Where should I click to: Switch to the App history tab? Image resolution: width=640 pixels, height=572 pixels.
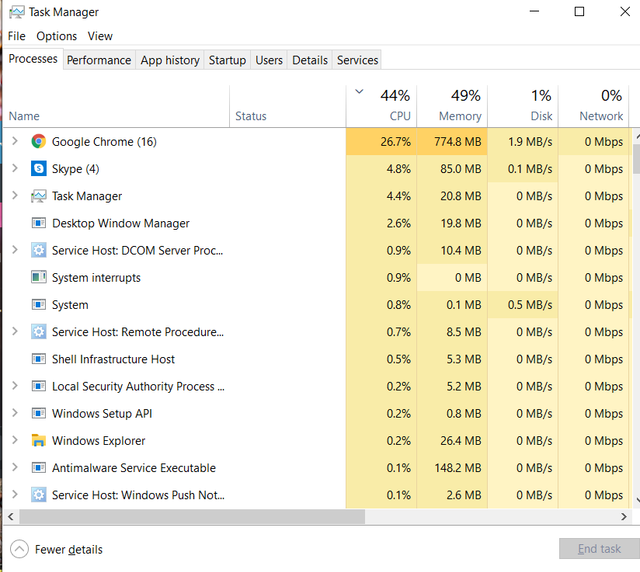(x=170, y=60)
